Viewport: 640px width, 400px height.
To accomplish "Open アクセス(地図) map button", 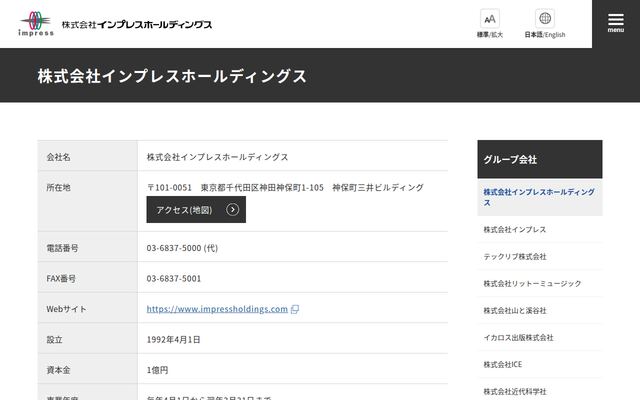I will (196, 209).
